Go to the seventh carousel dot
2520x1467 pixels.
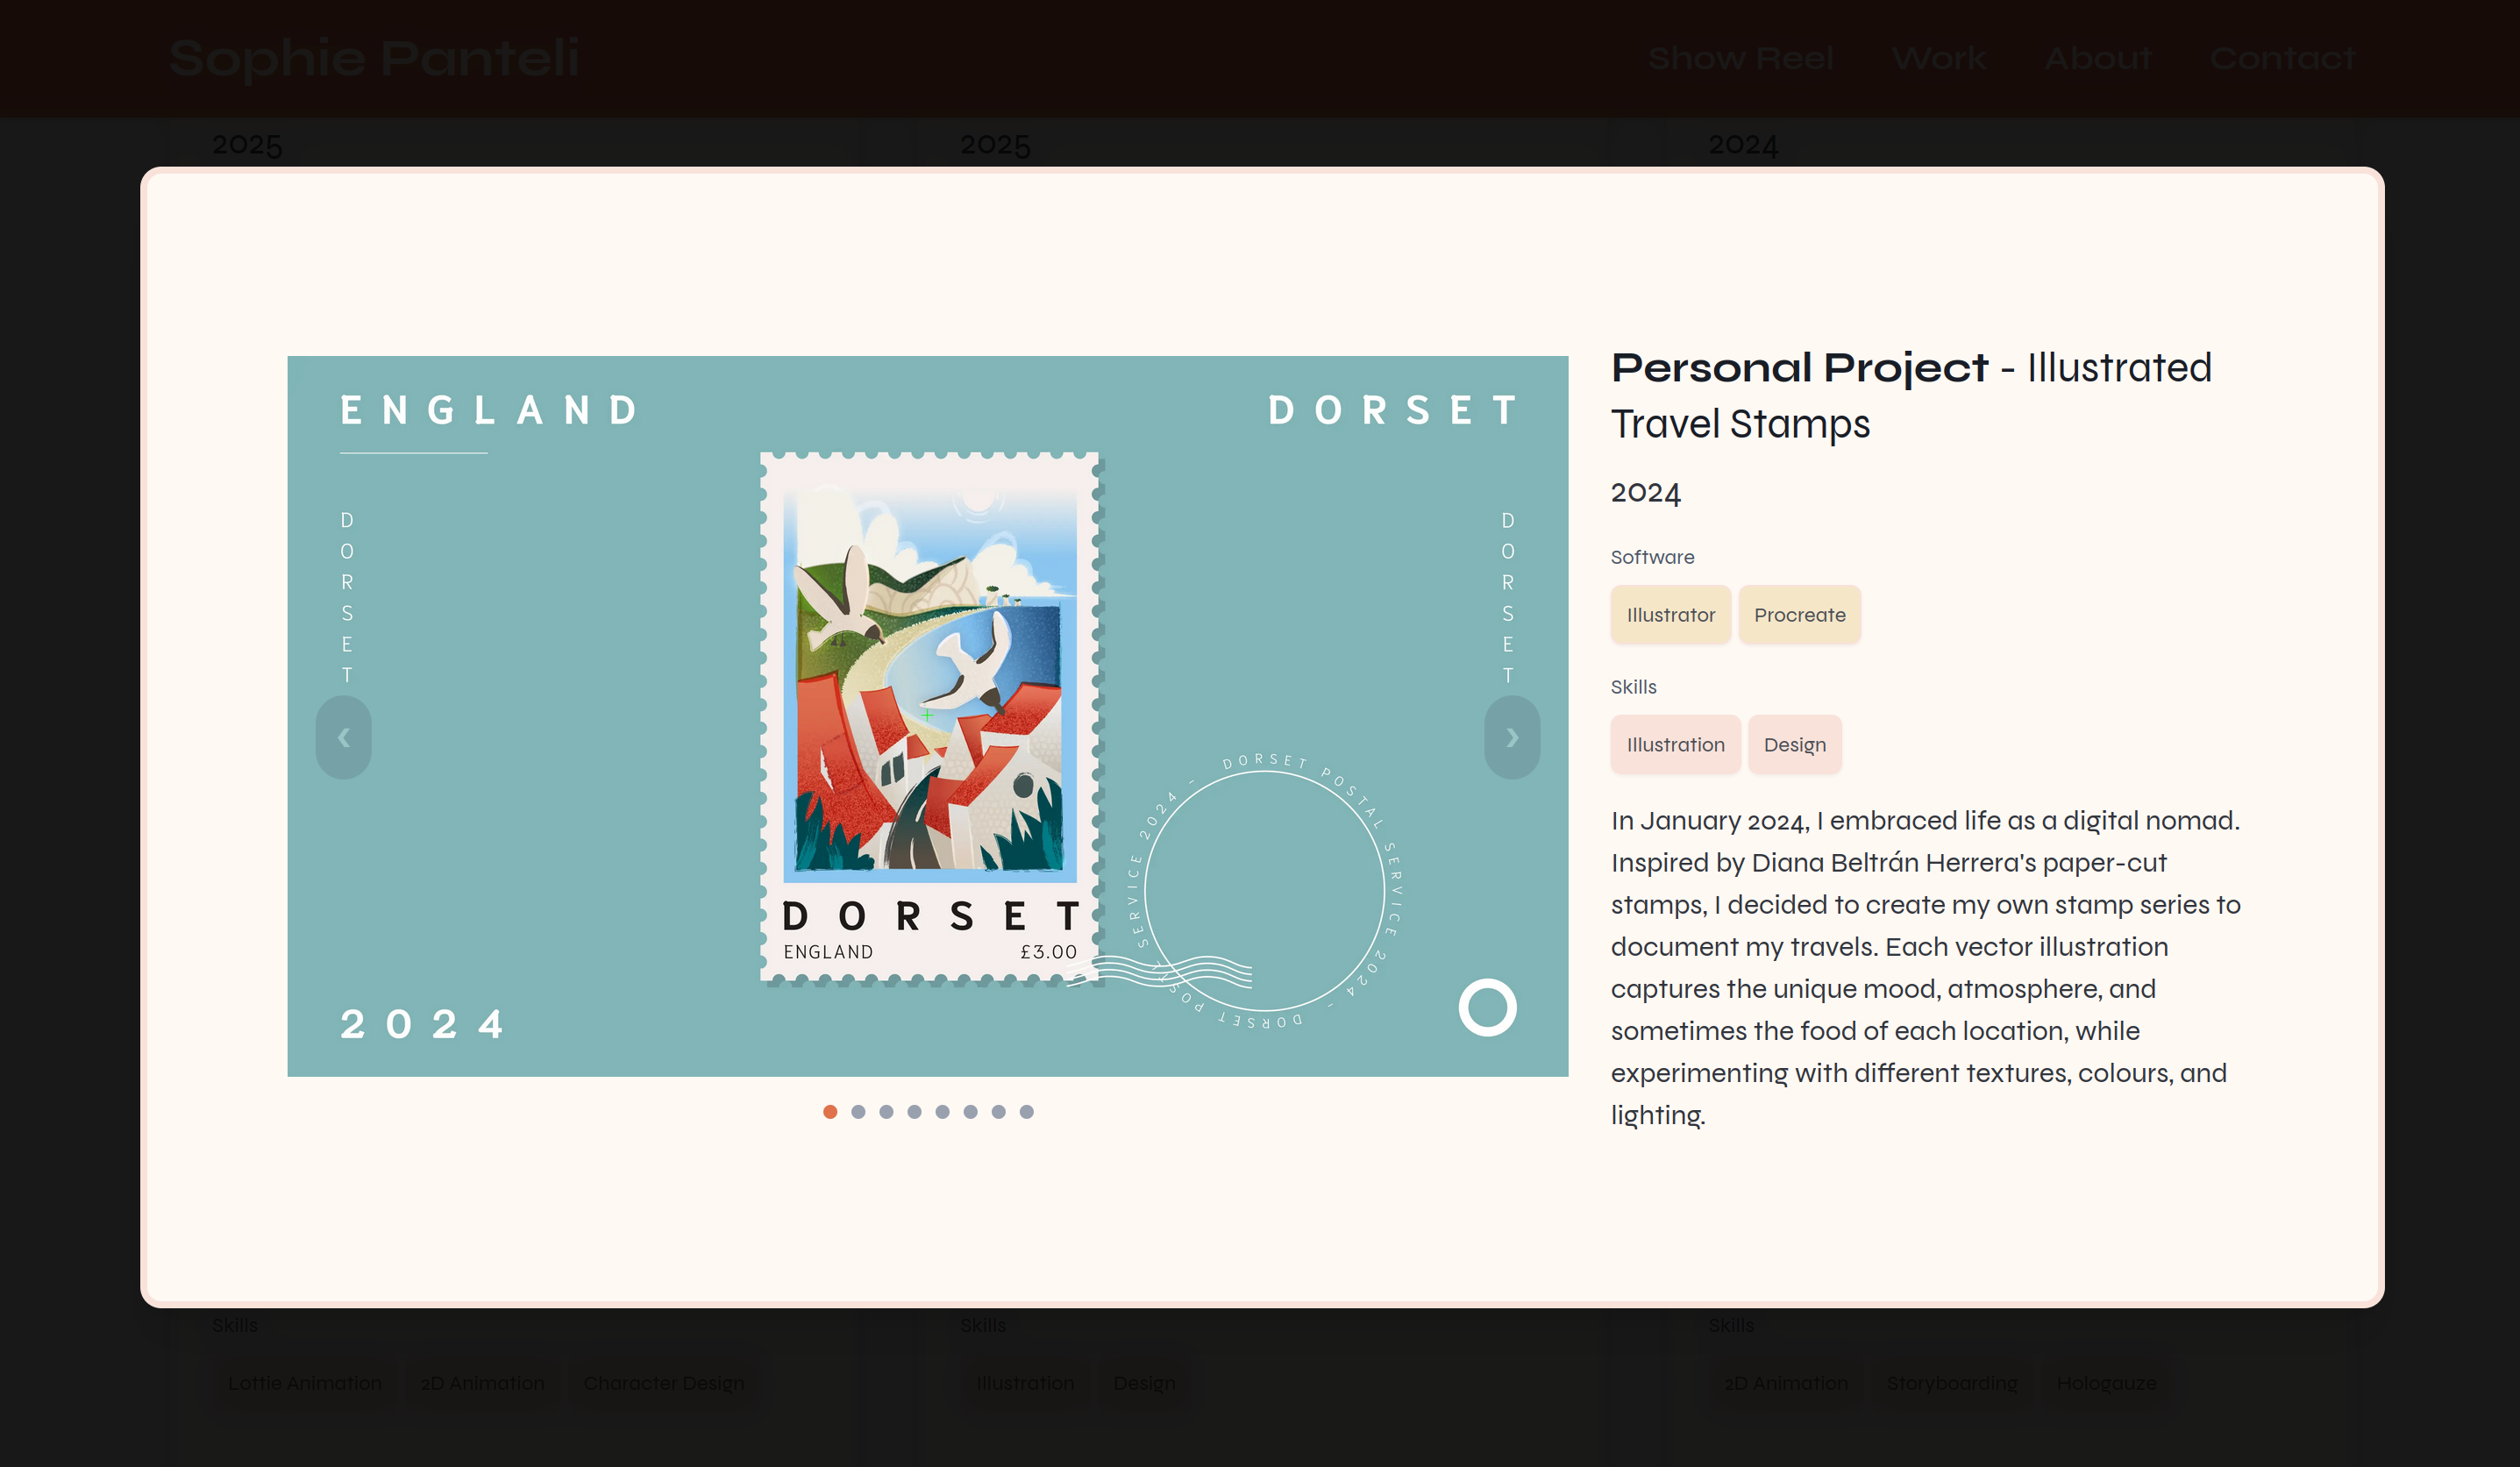[x=998, y=1111]
